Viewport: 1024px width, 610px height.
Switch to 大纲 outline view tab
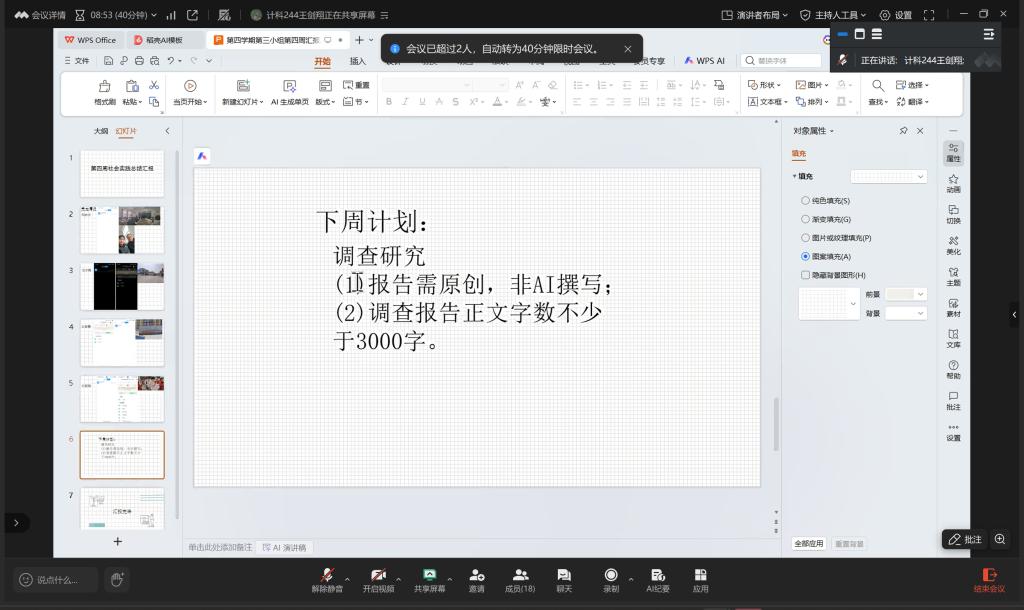pyautogui.click(x=100, y=131)
